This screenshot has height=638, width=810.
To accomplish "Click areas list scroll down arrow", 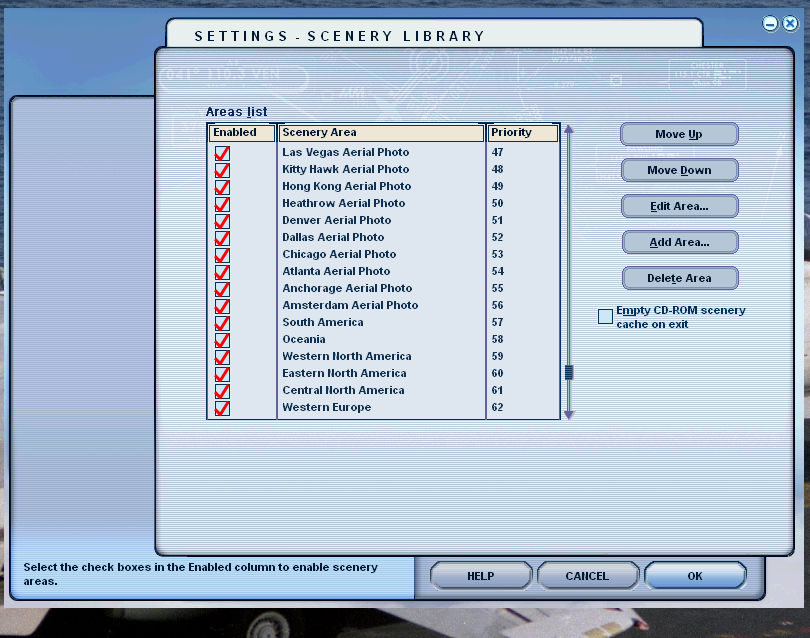I will coord(569,415).
